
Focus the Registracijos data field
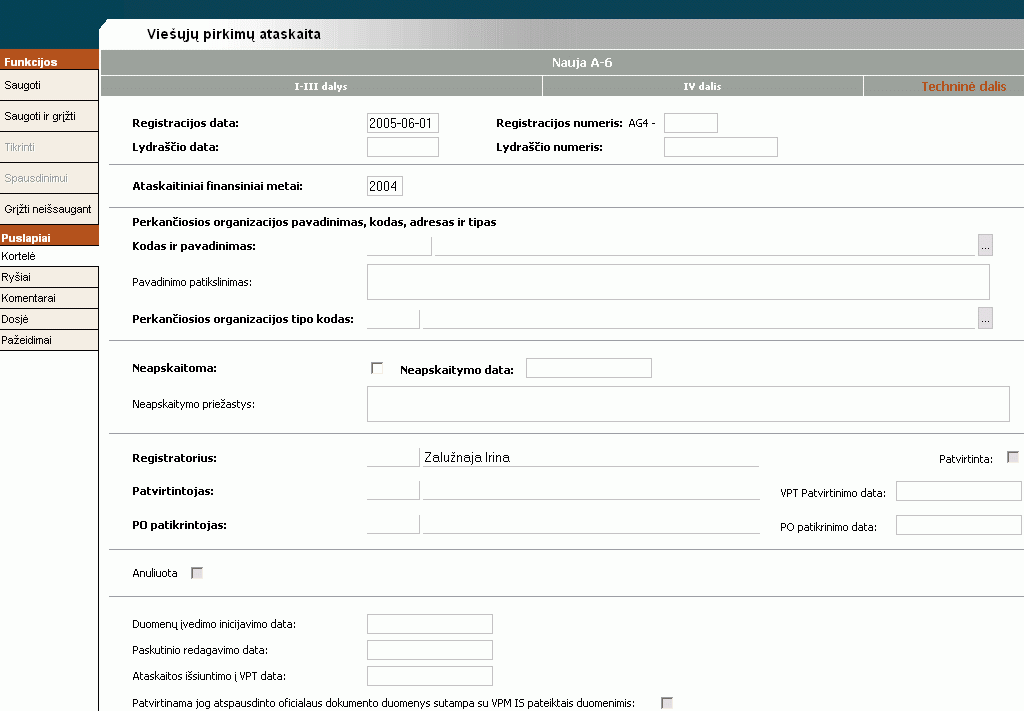tap(402, 123)
